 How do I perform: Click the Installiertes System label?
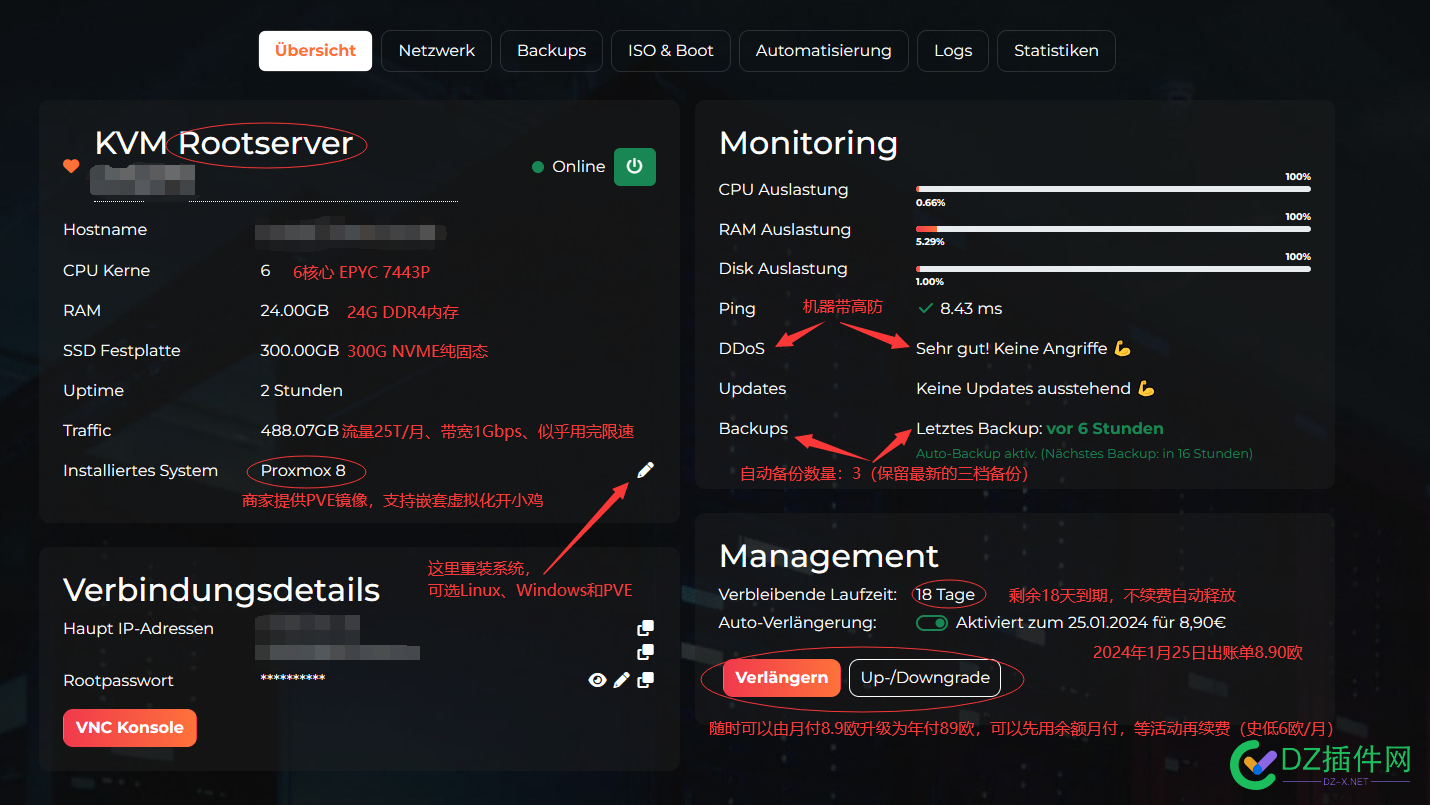click(140, 471)
